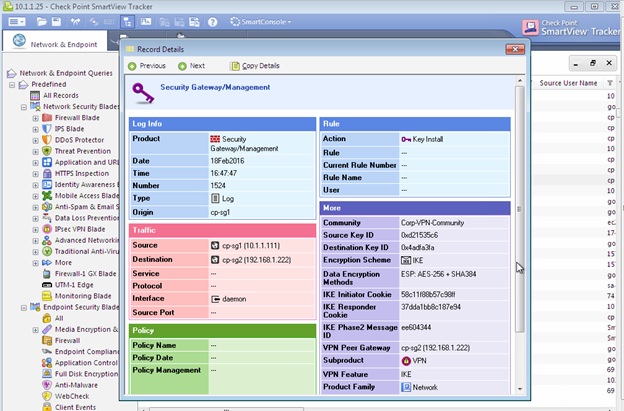
Task: Click the Record Details vertical scrollbar thumb
Action: (520, 209)
